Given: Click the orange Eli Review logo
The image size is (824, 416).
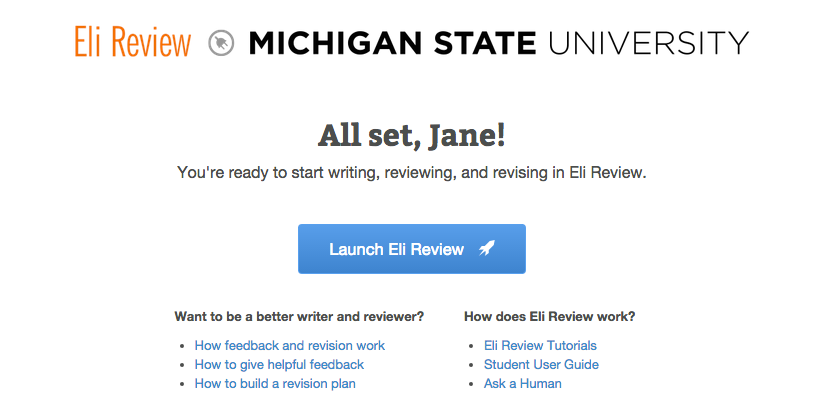Looking at the screenshot, I should pos(132,43).
